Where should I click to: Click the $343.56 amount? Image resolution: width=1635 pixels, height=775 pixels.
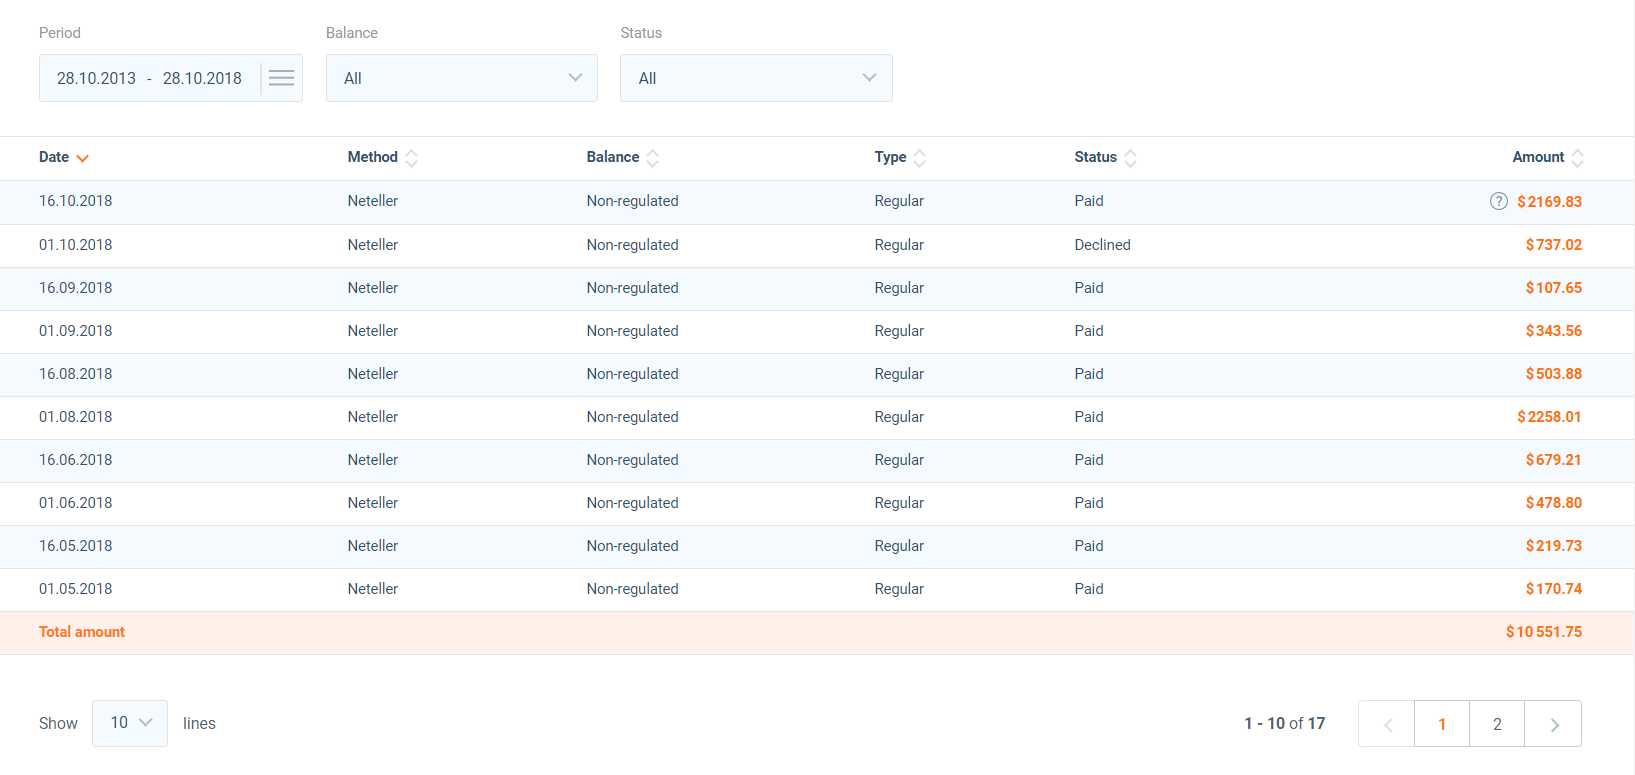coord(1553,331)
